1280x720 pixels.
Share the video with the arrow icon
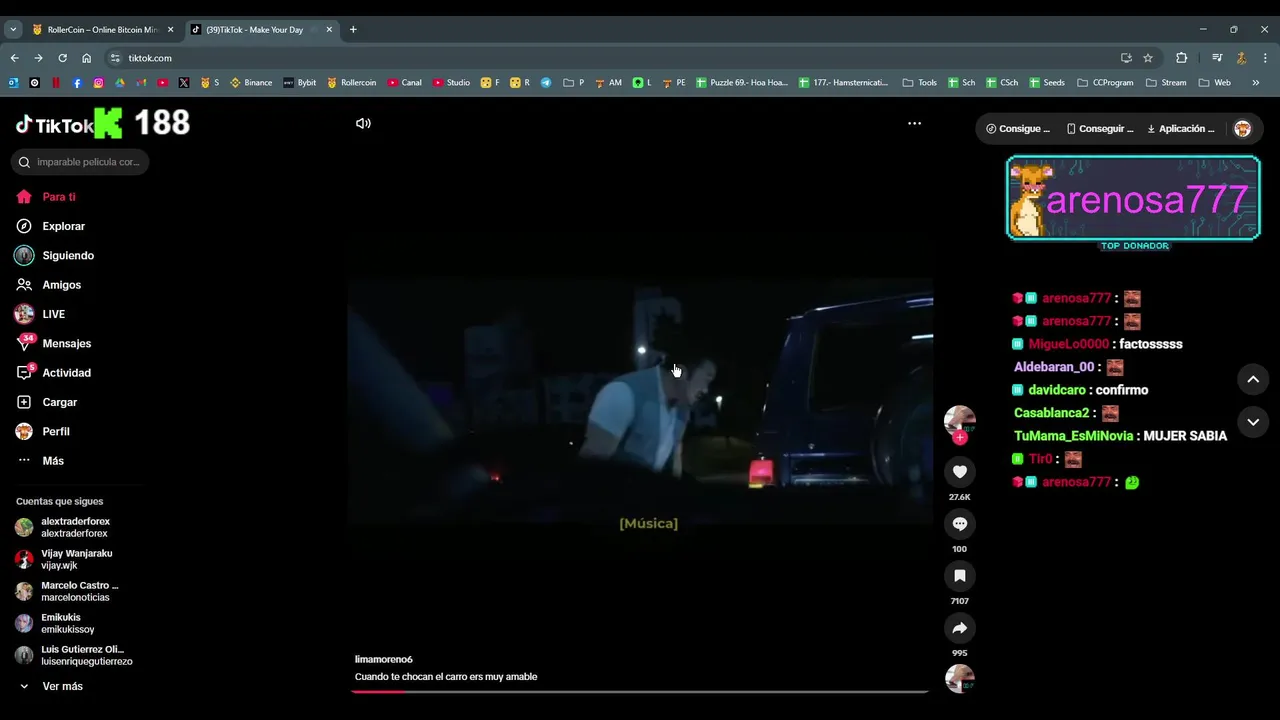tap(960, 627)
